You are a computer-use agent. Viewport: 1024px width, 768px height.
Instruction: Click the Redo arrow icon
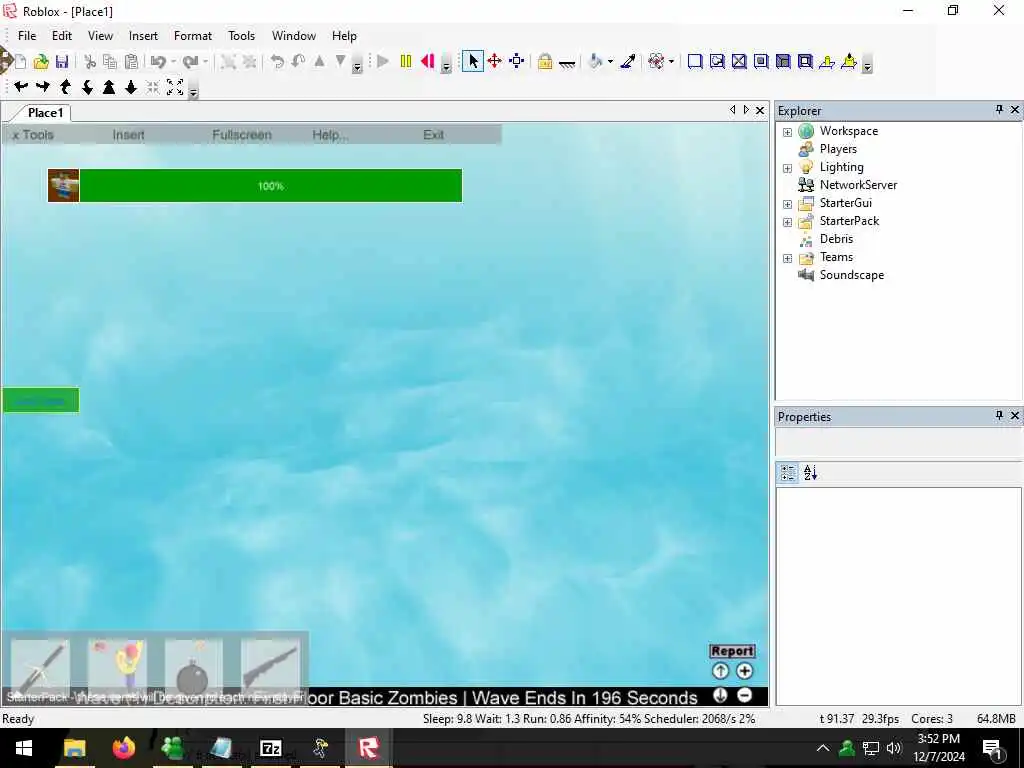[191, 61]
